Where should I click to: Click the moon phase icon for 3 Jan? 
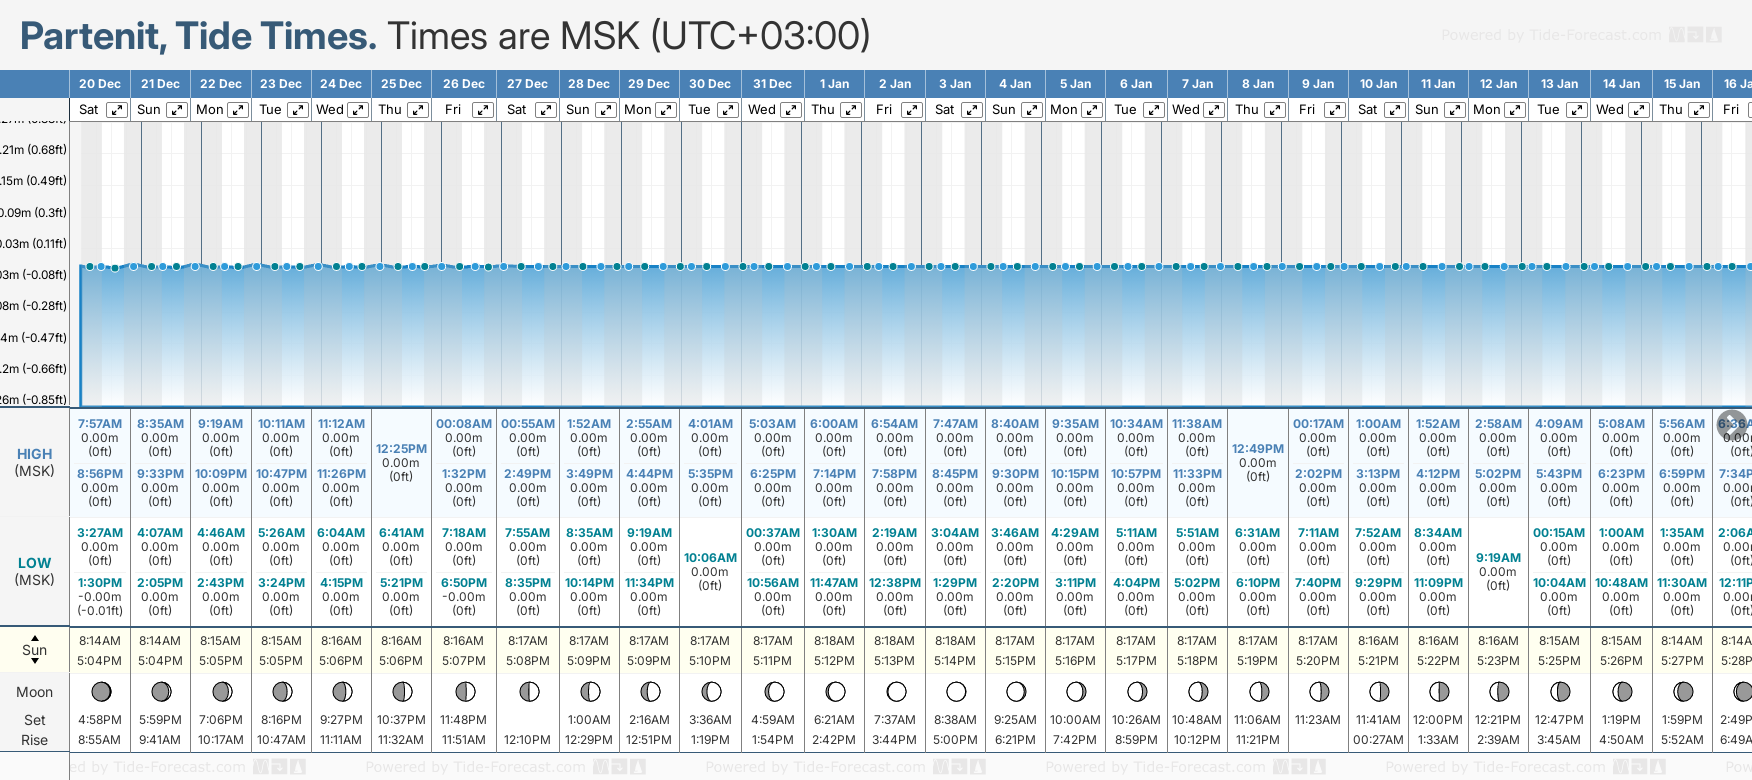[x=956, y=691]
